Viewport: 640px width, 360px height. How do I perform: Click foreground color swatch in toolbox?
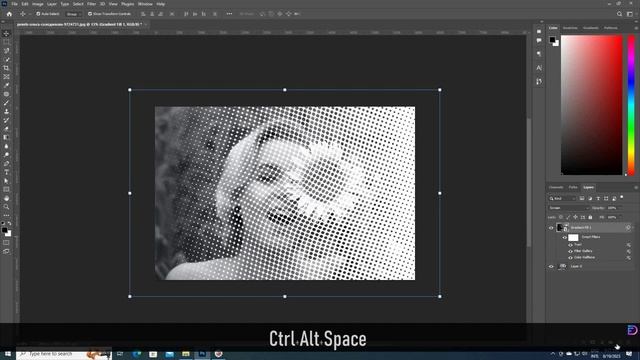[x=4, y=231]
